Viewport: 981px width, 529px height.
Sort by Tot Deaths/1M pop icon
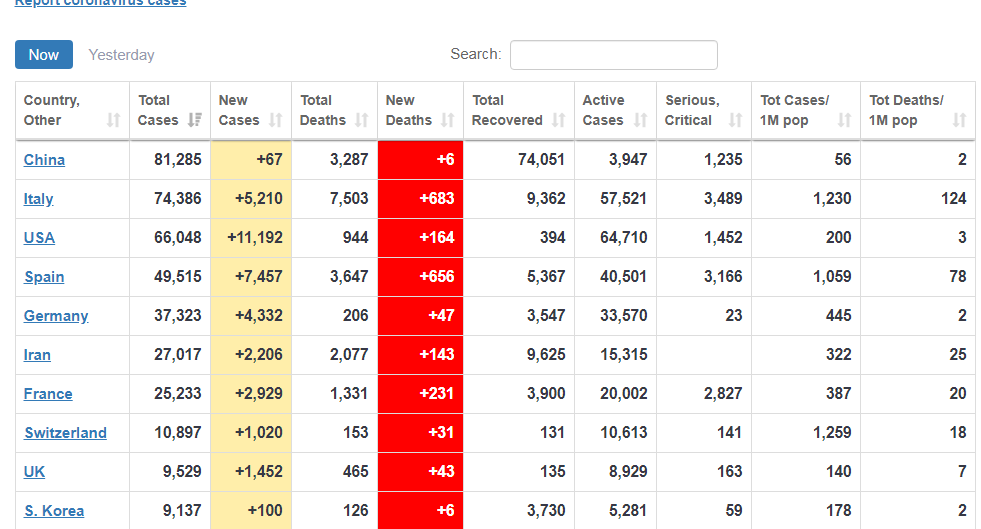tap(960, 120)
